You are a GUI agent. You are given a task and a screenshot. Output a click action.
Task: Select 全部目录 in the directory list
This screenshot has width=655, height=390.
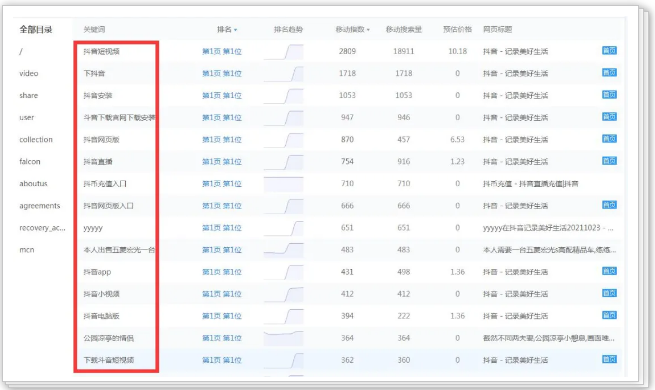(x=36, y=30)
